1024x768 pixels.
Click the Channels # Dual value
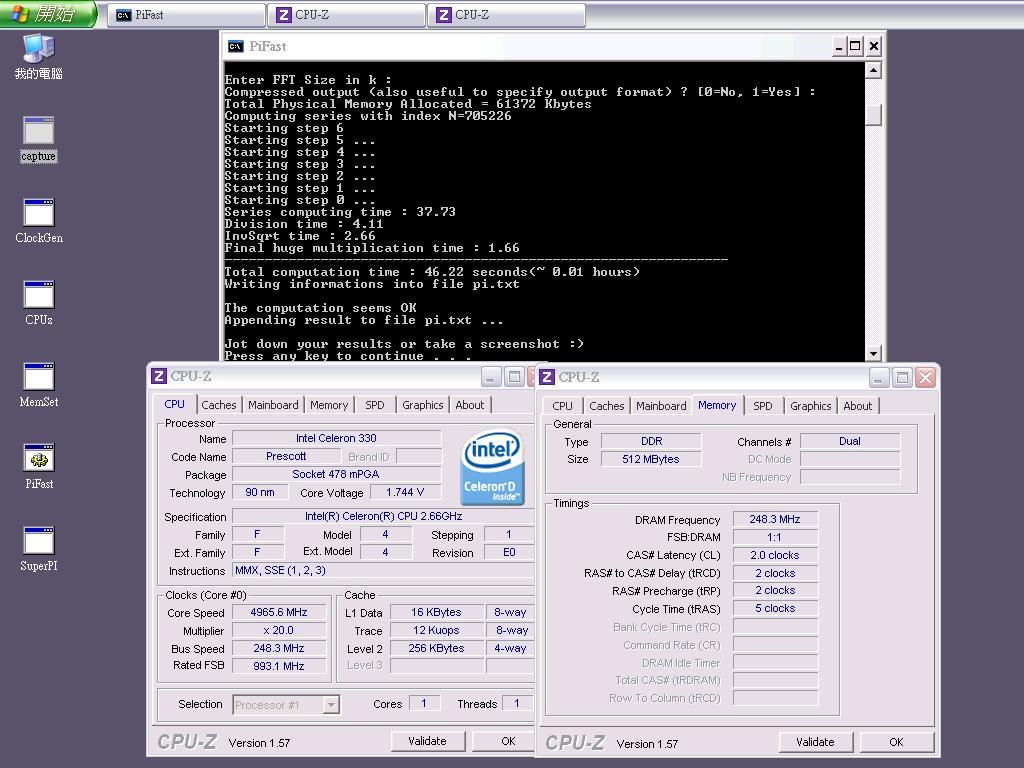tap(850, 441)
